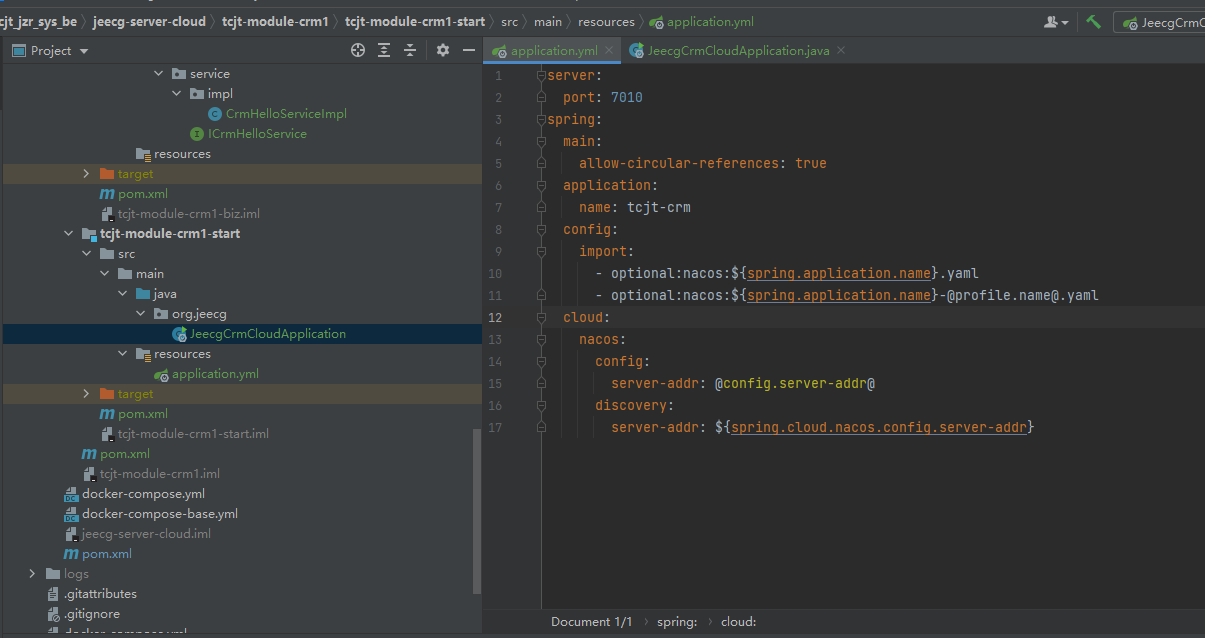Click 'tcjt-crm' name value in editor
1205x638 pixels.
(659, 207)
